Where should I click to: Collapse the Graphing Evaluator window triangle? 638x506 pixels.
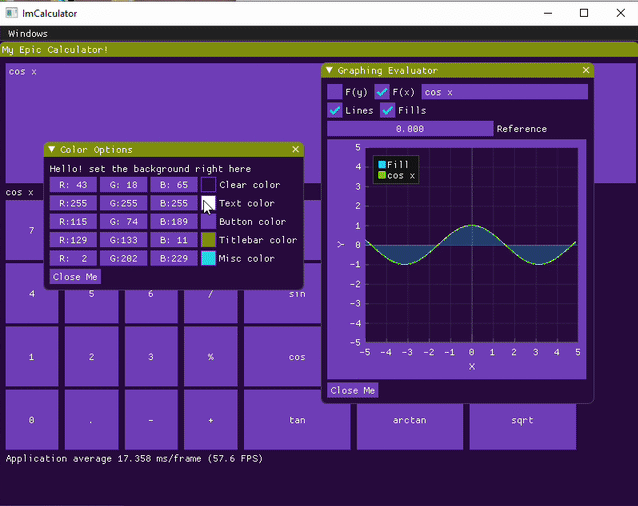point(330,70)
